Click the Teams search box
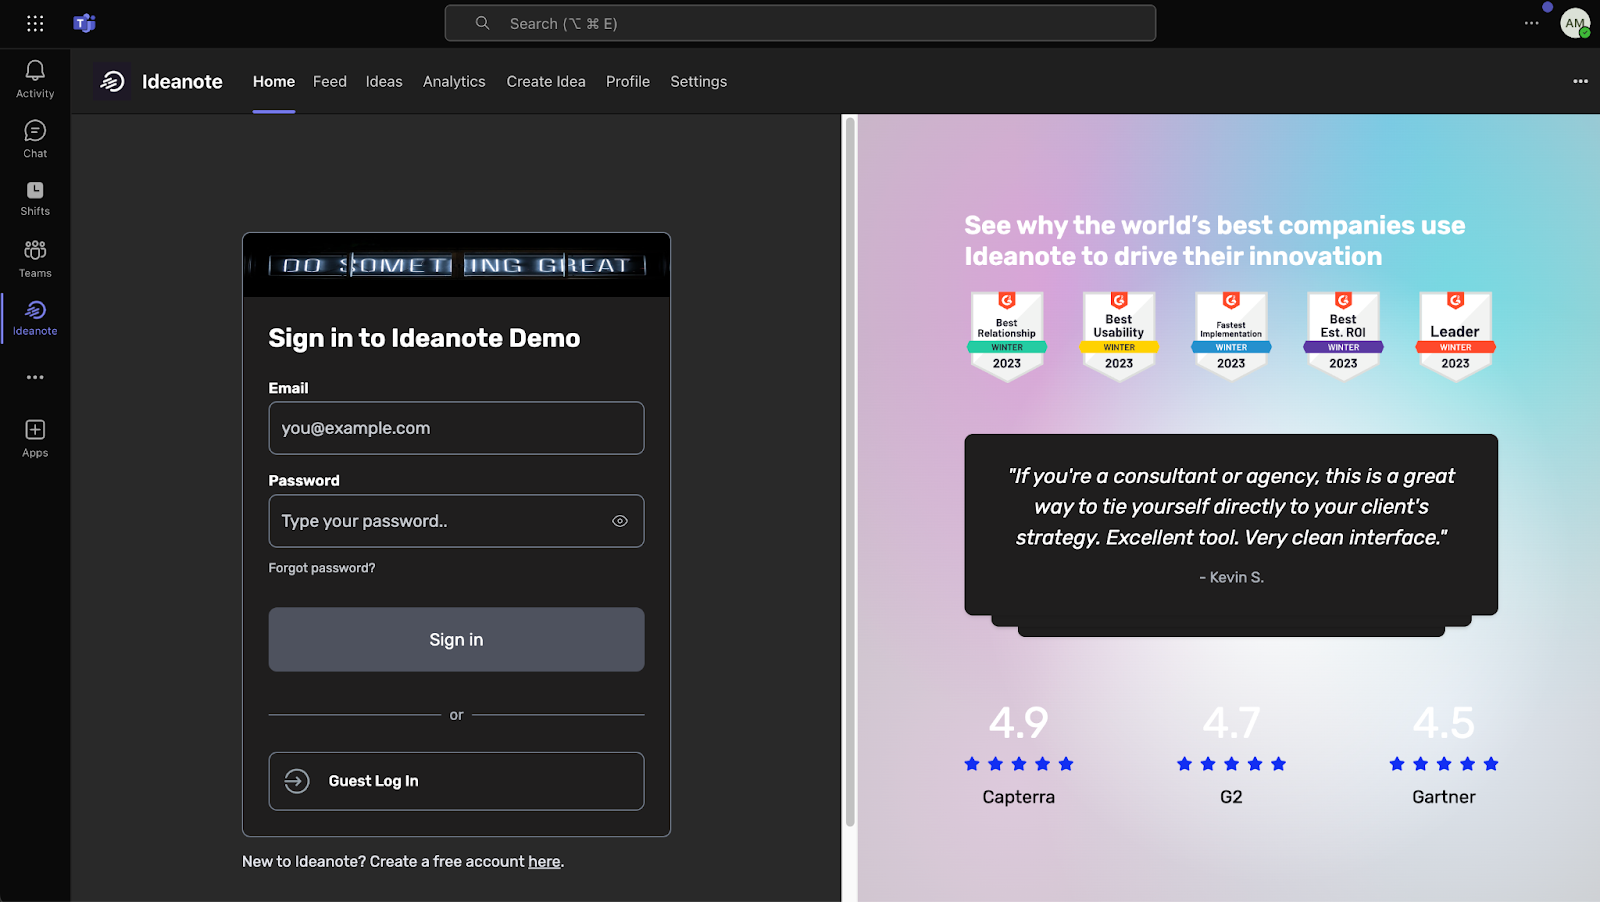The image size is (1600, 902). [x=800, y=23]
